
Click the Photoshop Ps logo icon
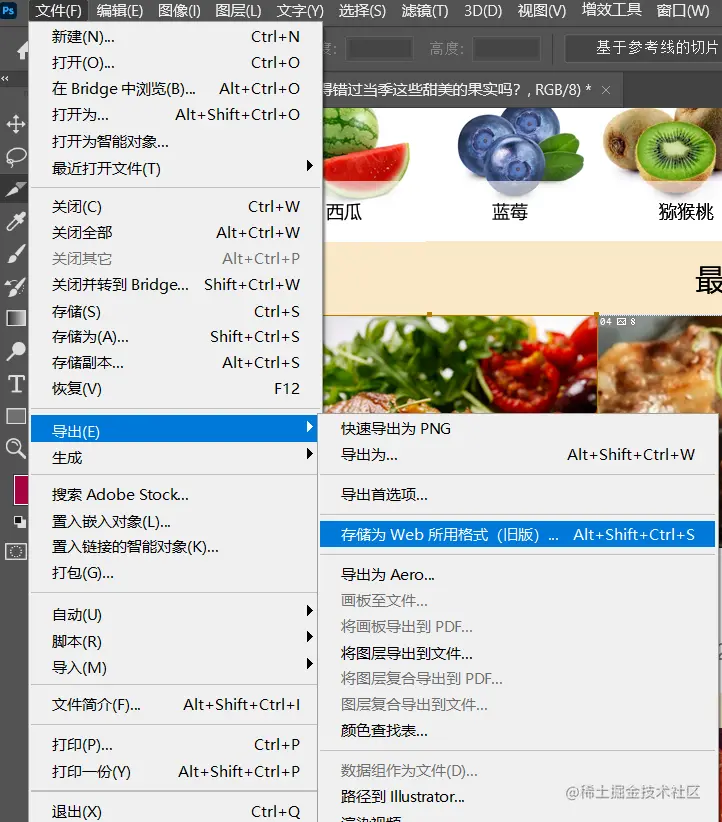coord(8,10)
